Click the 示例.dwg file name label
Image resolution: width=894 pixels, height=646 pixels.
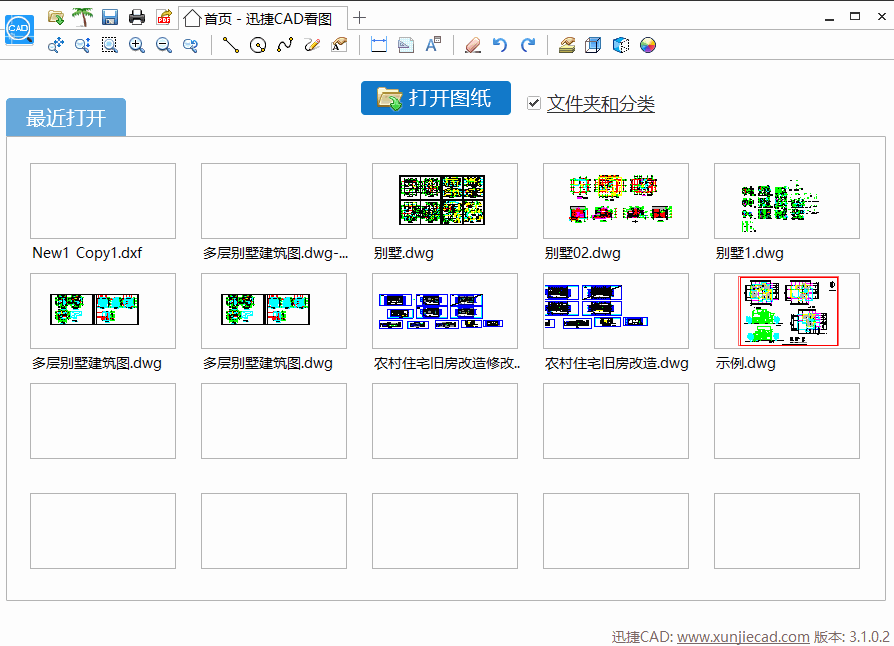pyautogui.click(x=745, y=363)
